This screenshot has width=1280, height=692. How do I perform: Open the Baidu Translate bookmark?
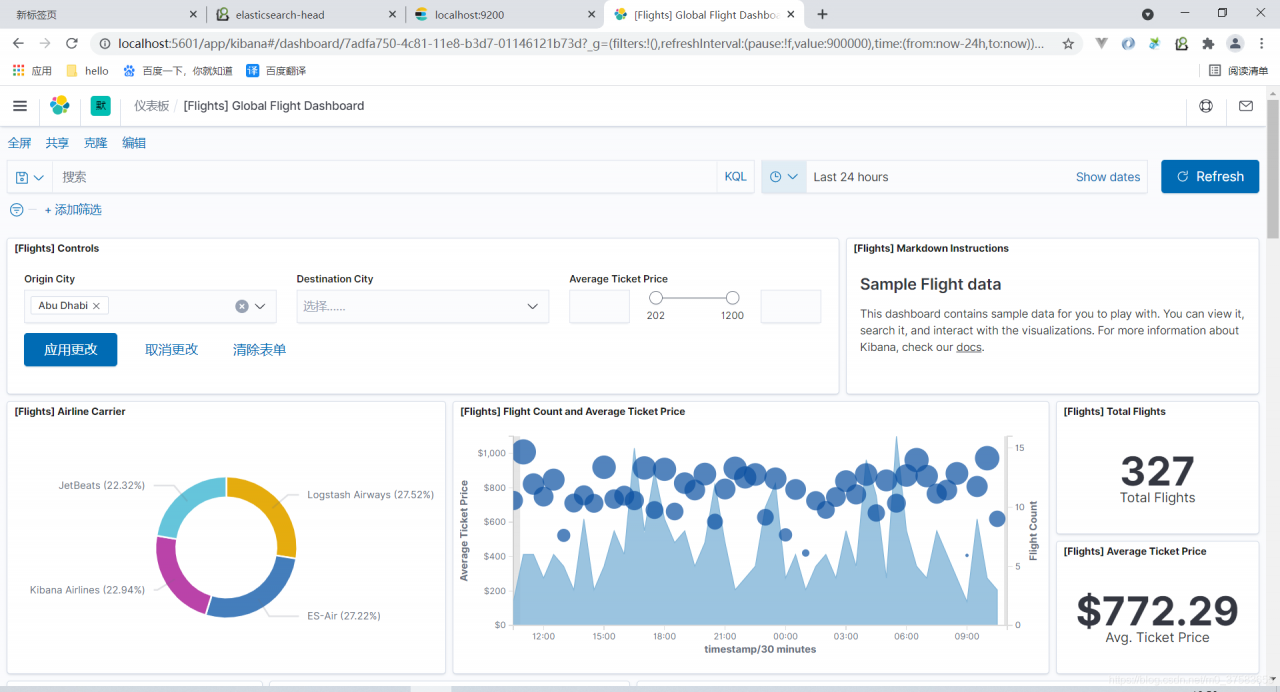pyautogui.click(x=276, y=71)
